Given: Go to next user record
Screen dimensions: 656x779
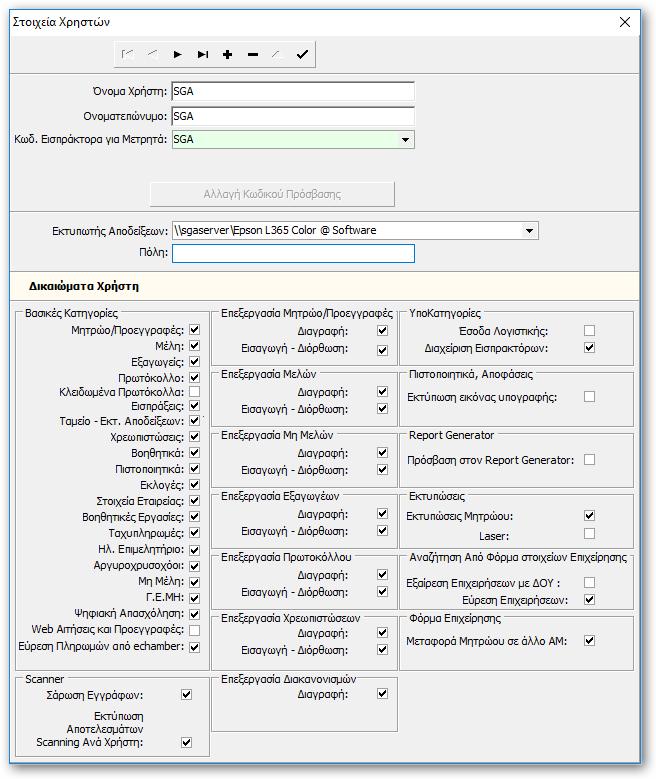Looking at the screenshot, I should coord(177,55).
